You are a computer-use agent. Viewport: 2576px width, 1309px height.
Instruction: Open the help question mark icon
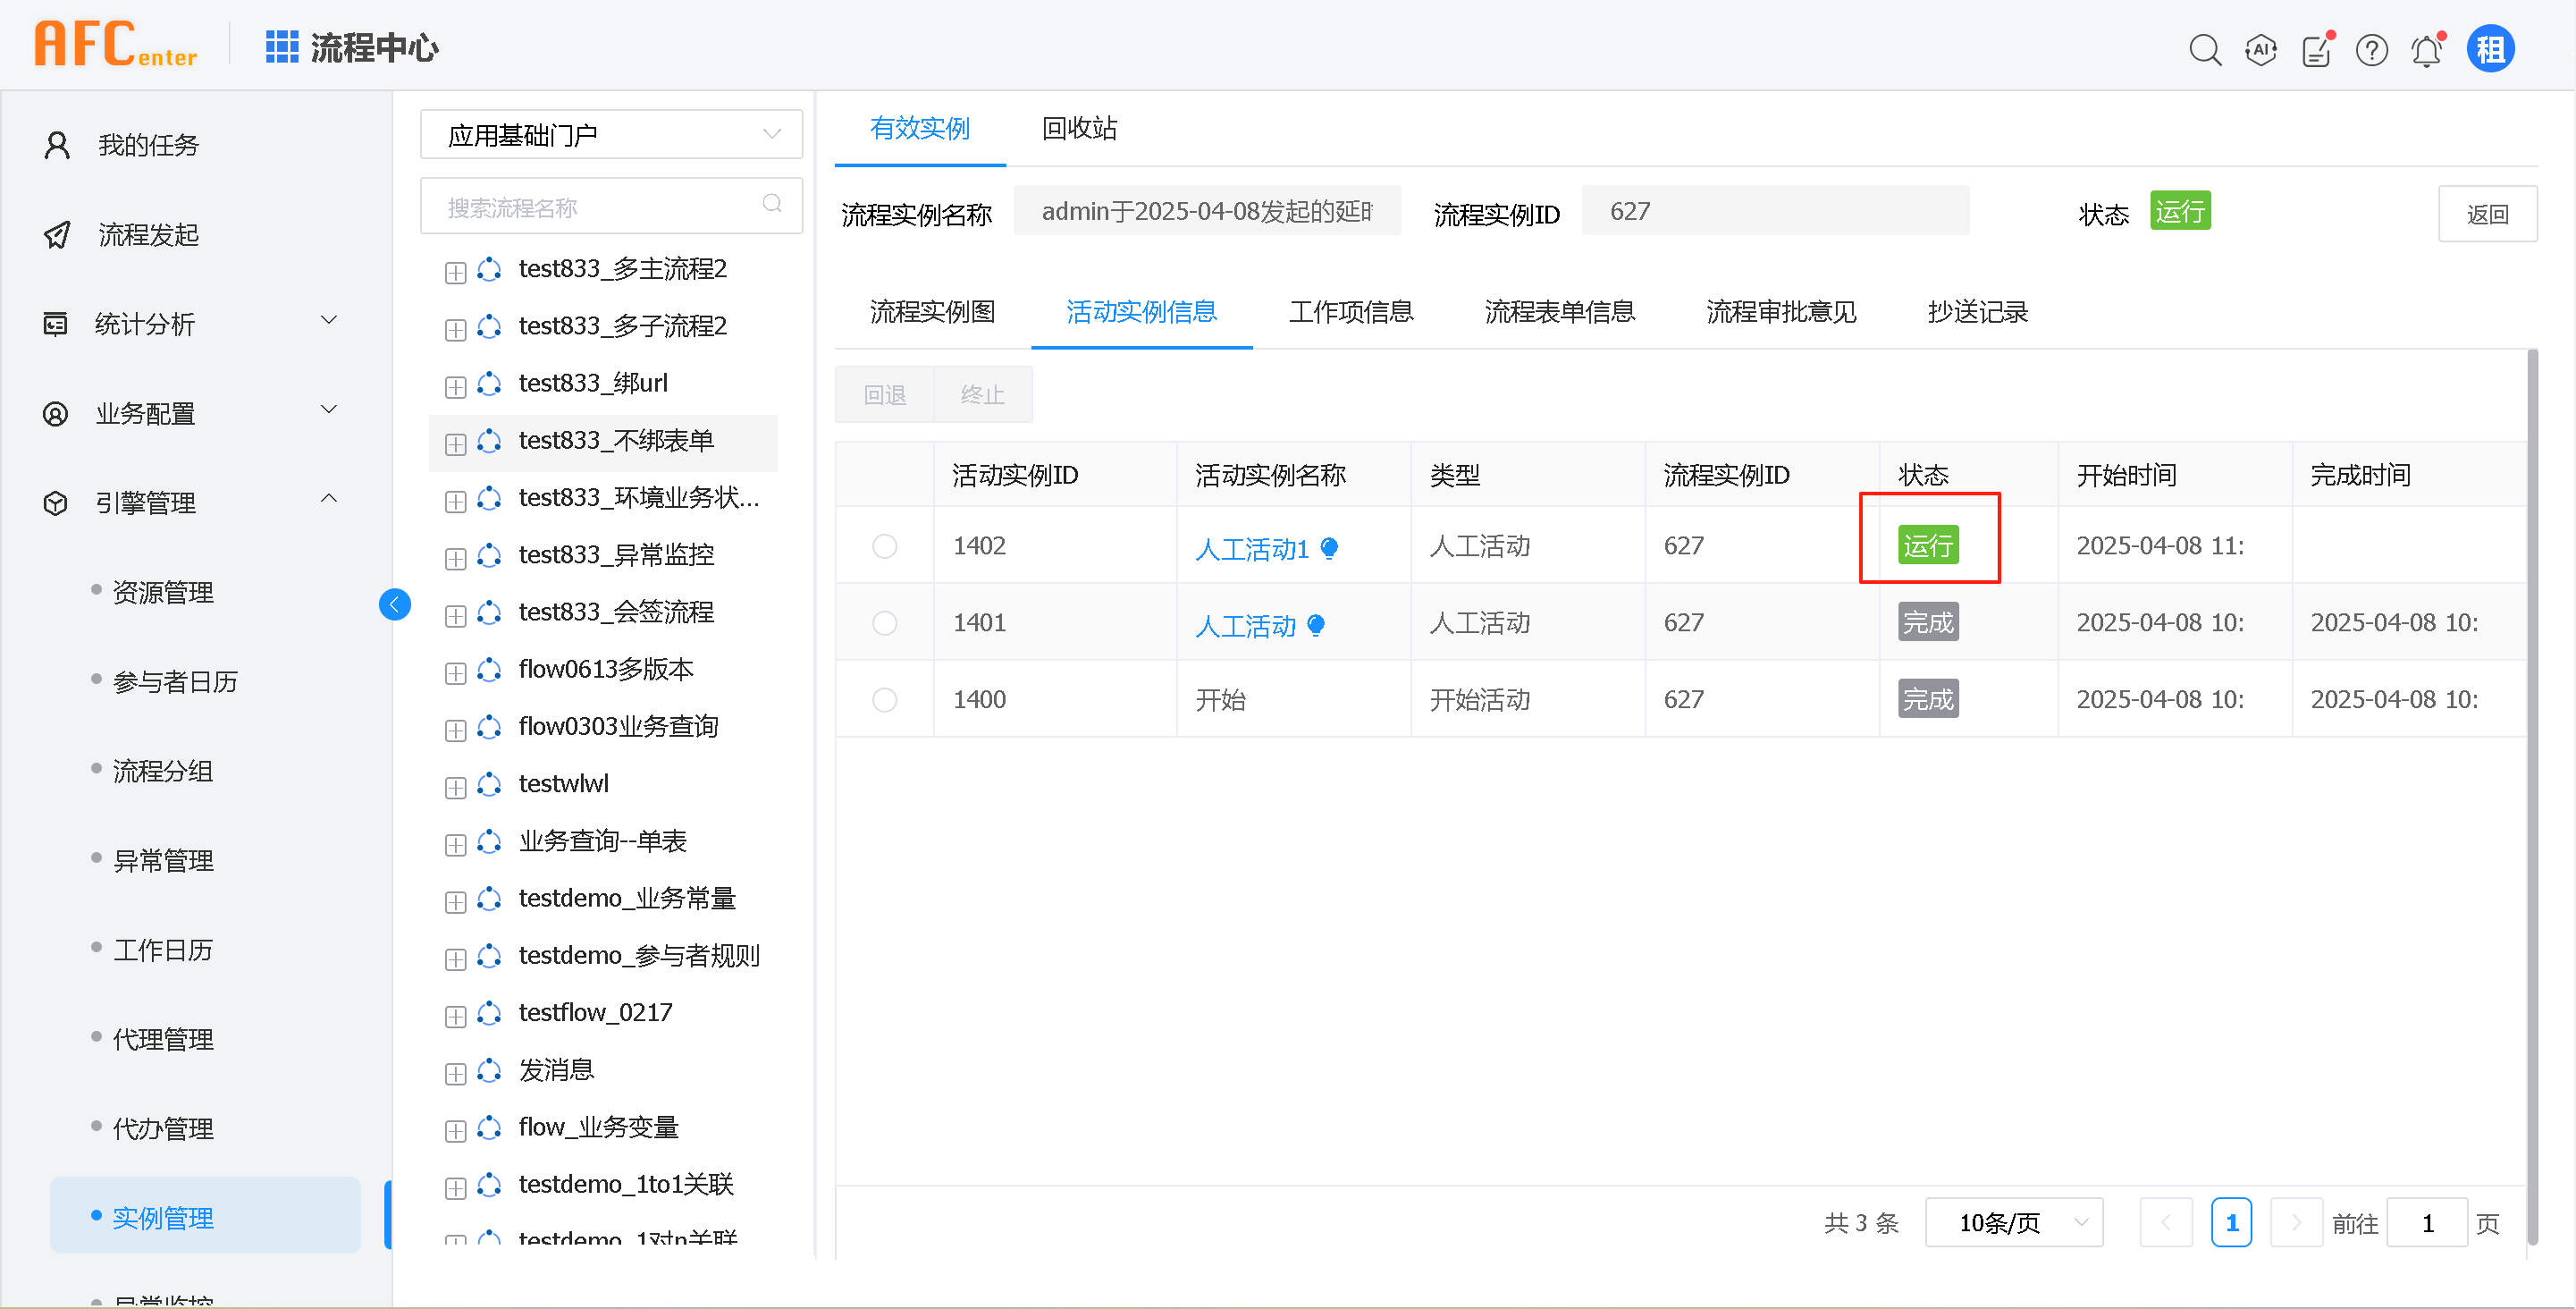point(2371,49)
